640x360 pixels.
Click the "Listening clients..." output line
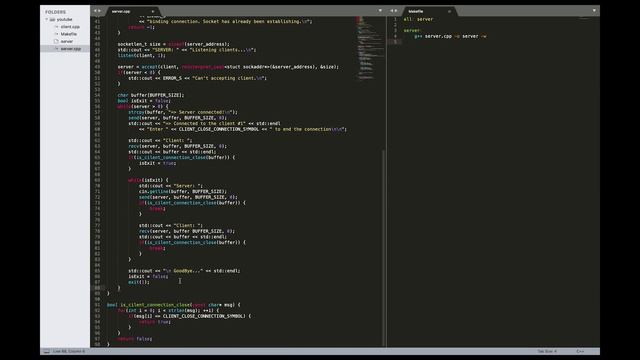[x=187, y=50]
